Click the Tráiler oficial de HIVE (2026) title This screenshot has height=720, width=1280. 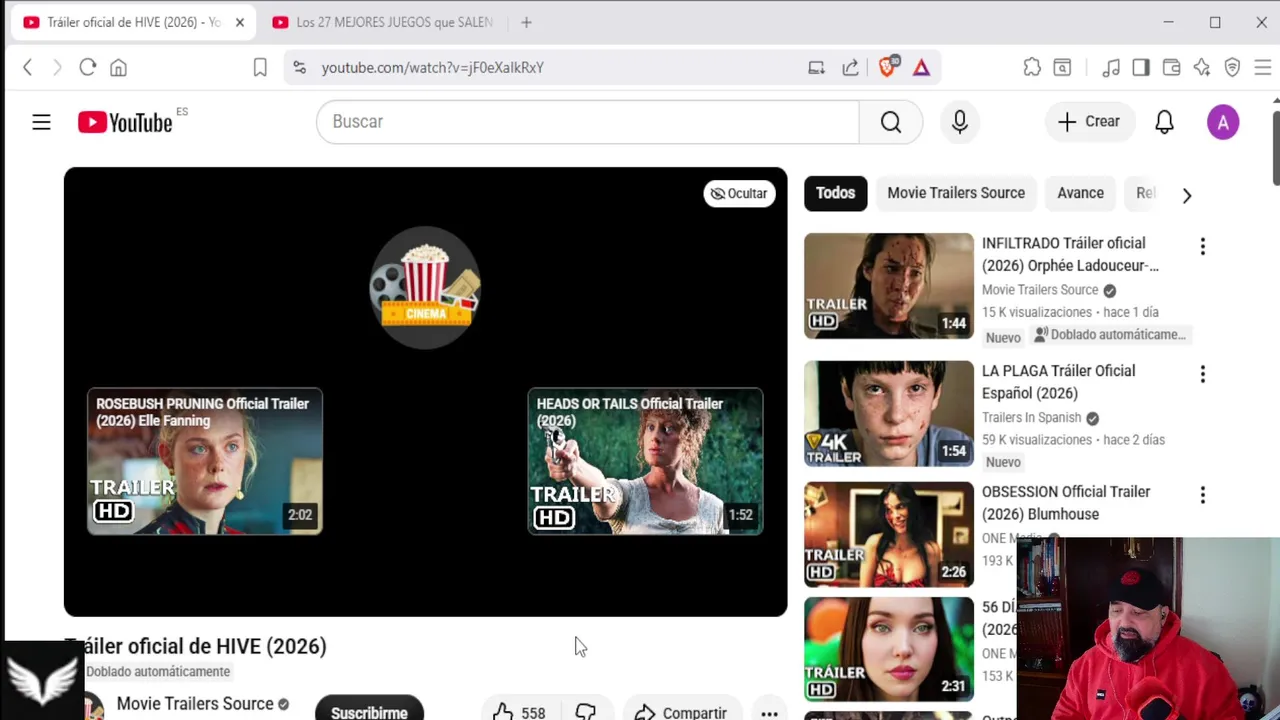coord(197,646)
